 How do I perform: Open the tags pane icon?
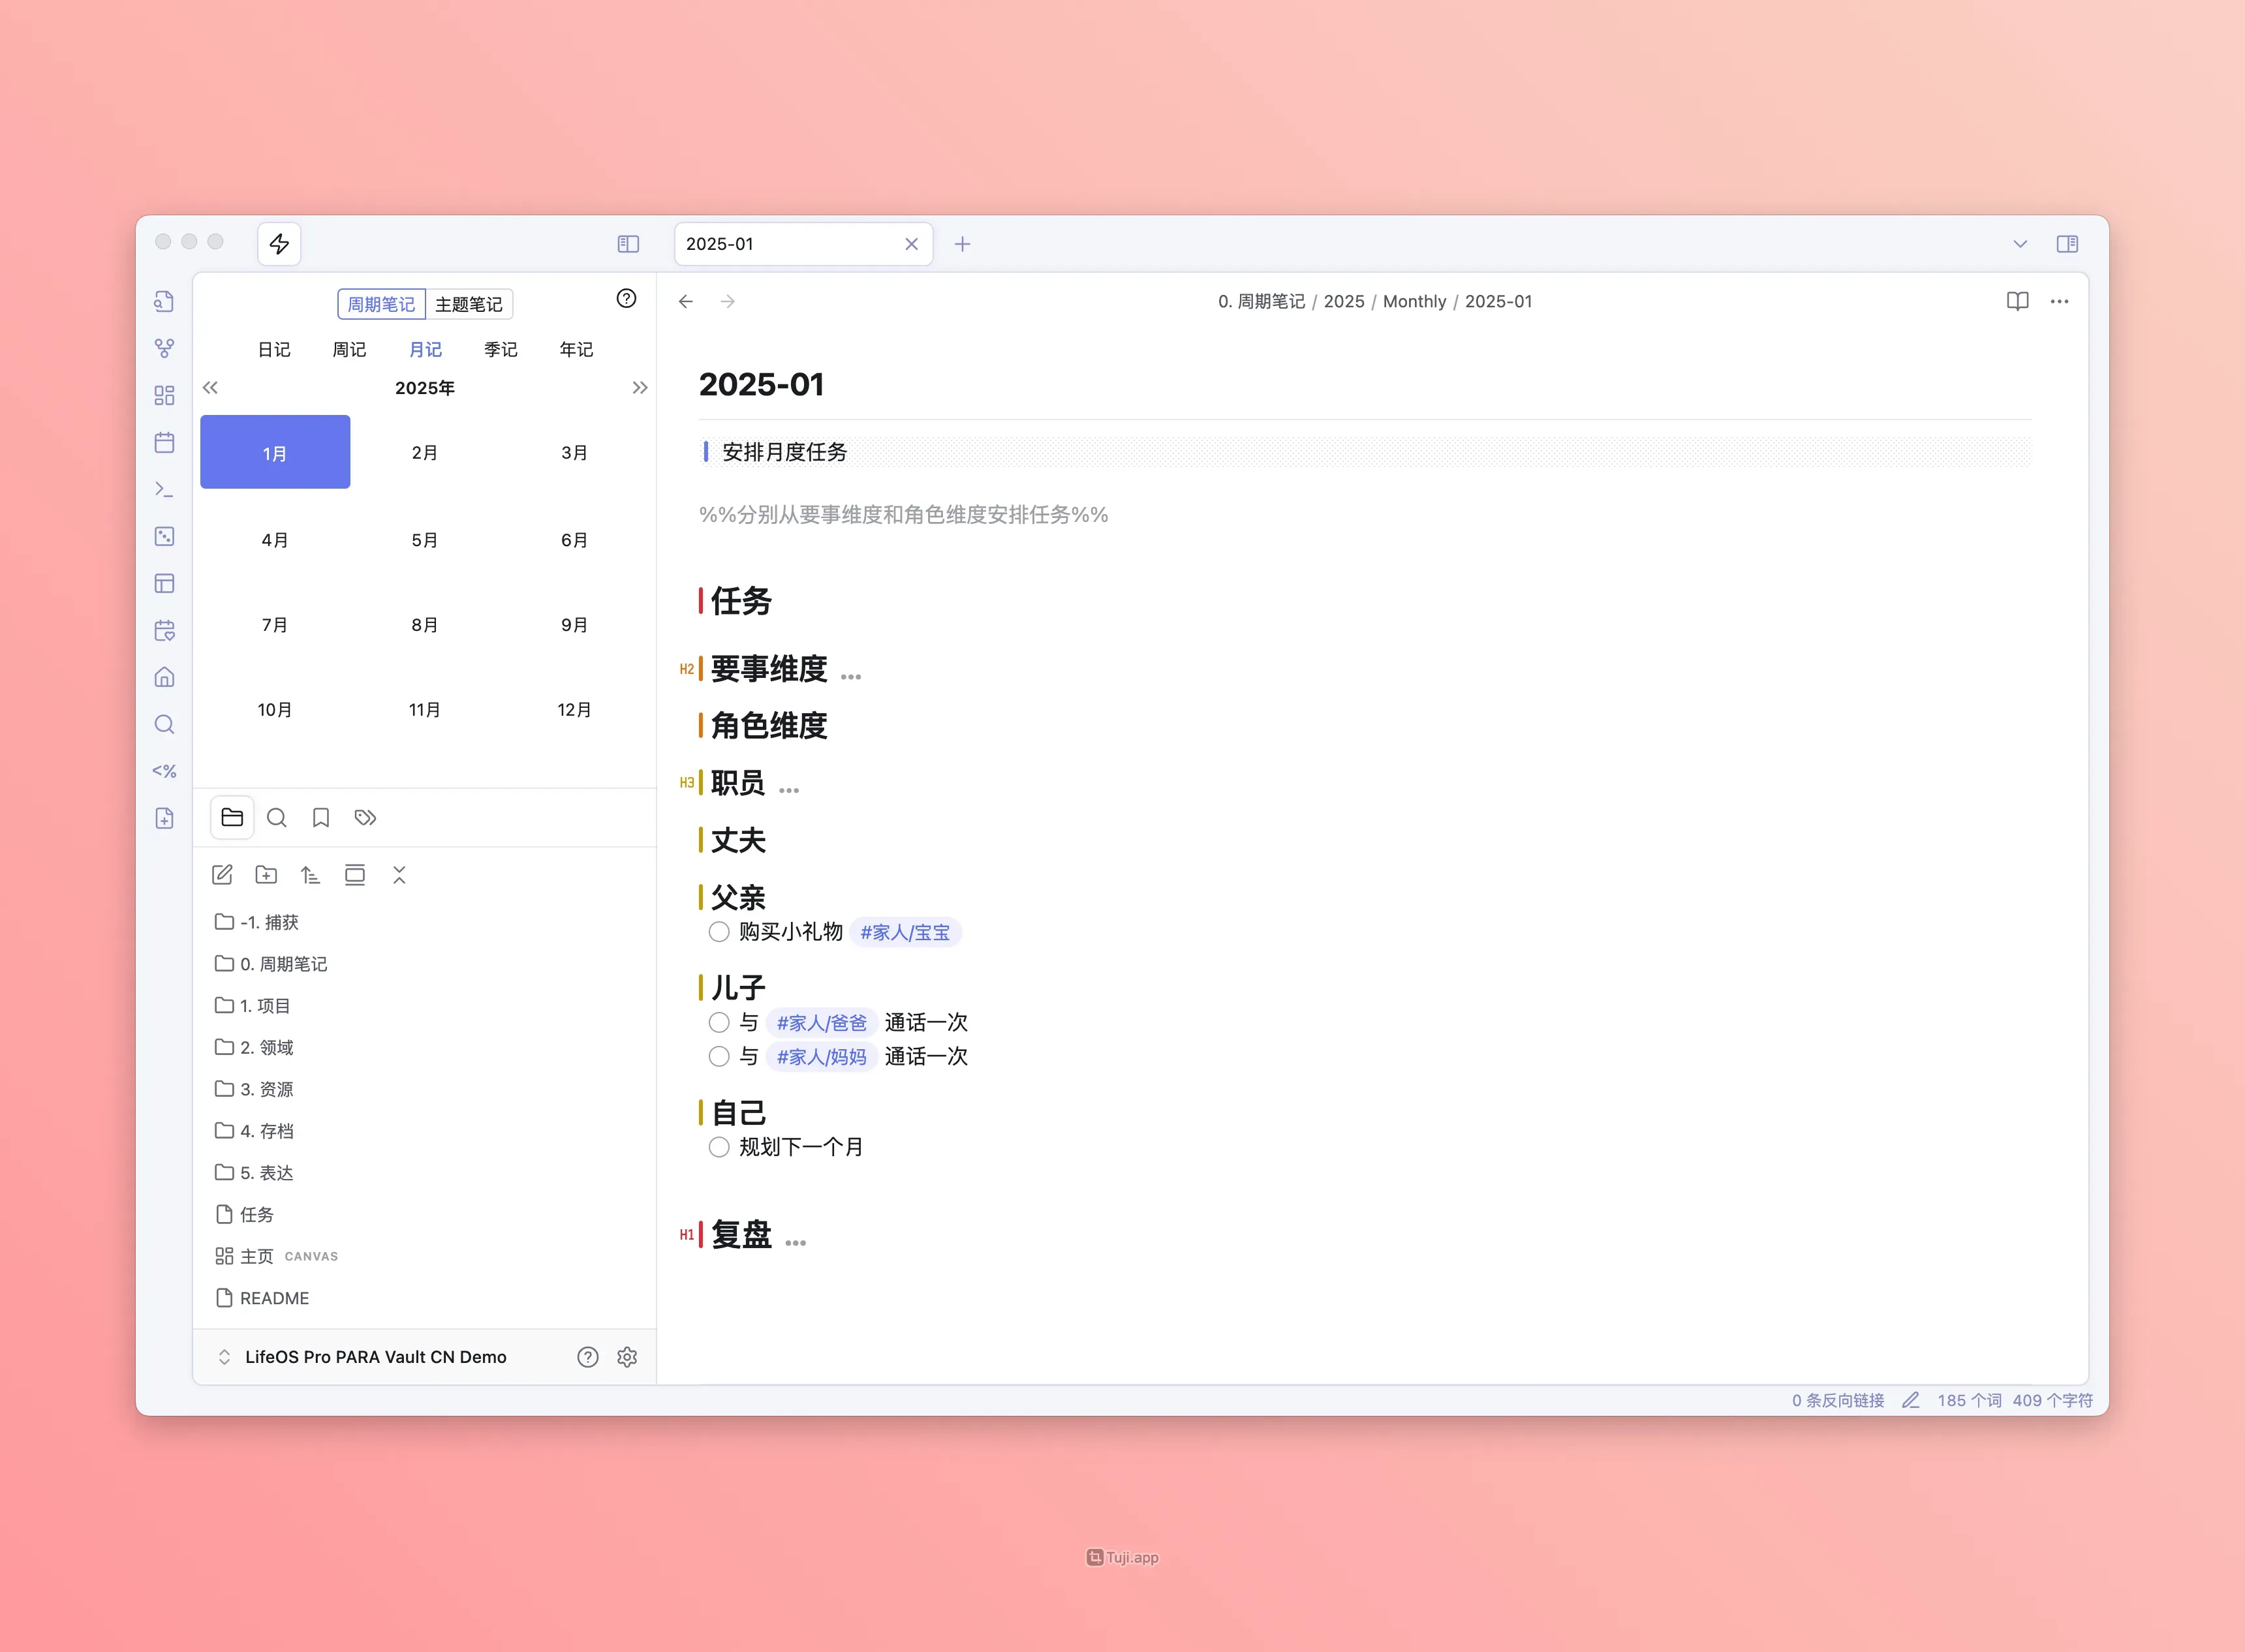(365, 818)
